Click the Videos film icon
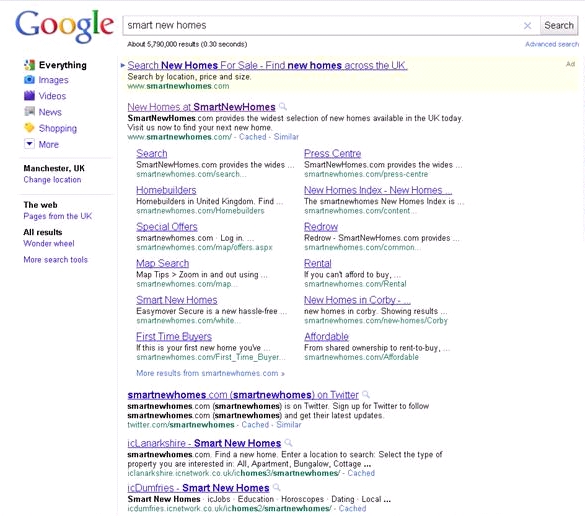Screen dimensions: 585x516 click(29, 96)
